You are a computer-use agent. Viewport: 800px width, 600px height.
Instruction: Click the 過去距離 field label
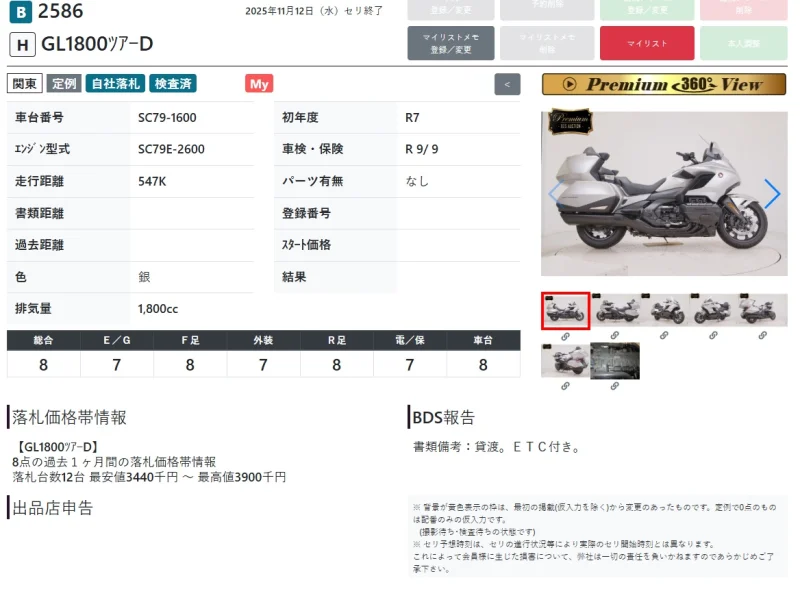pyautogui.click(x=39, y=245)
